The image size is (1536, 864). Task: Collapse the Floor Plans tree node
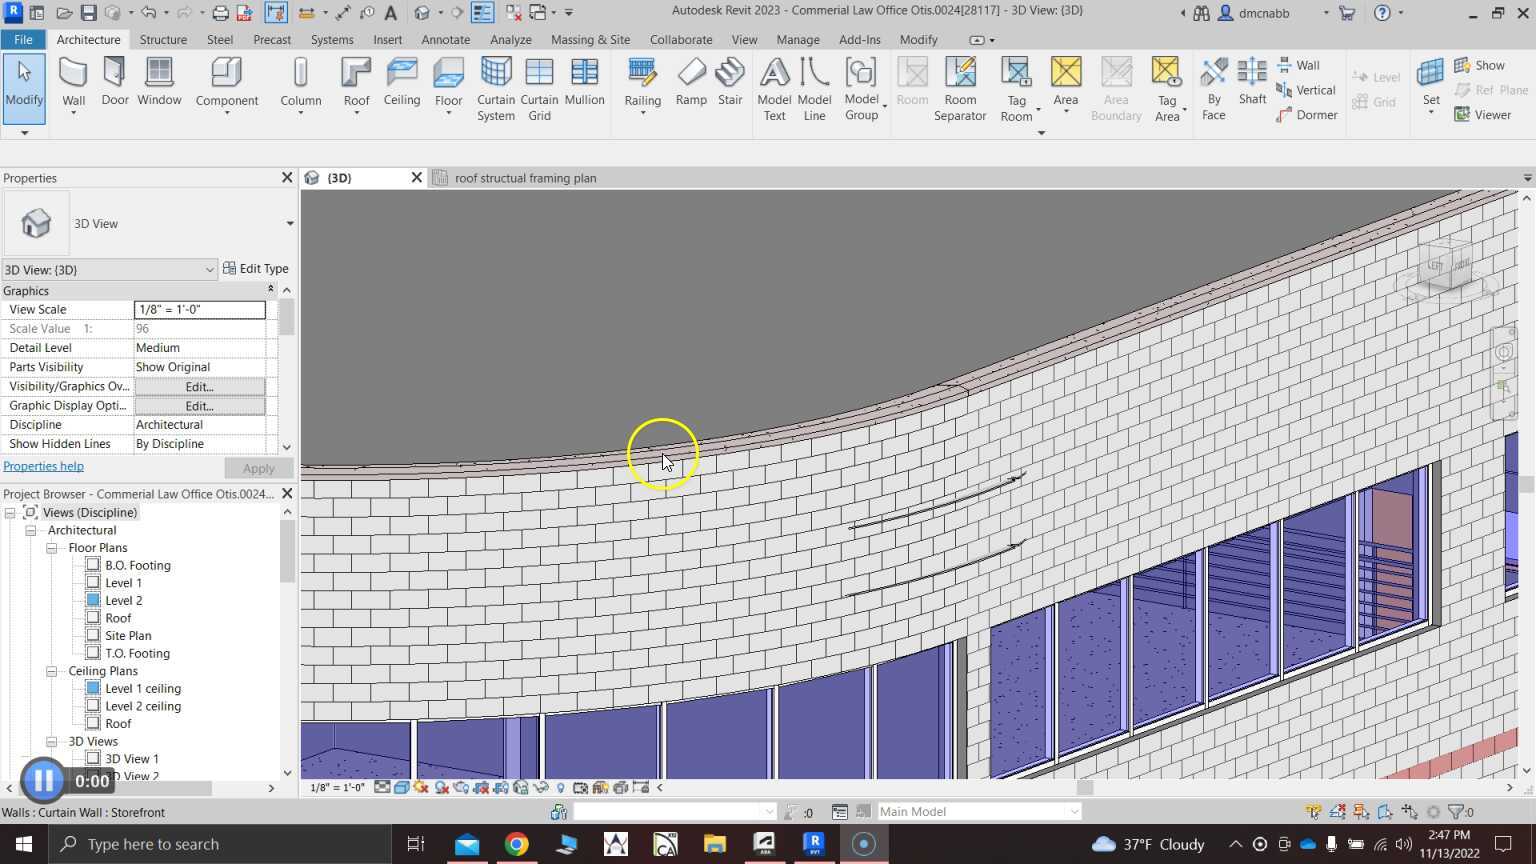coord(51,548)
